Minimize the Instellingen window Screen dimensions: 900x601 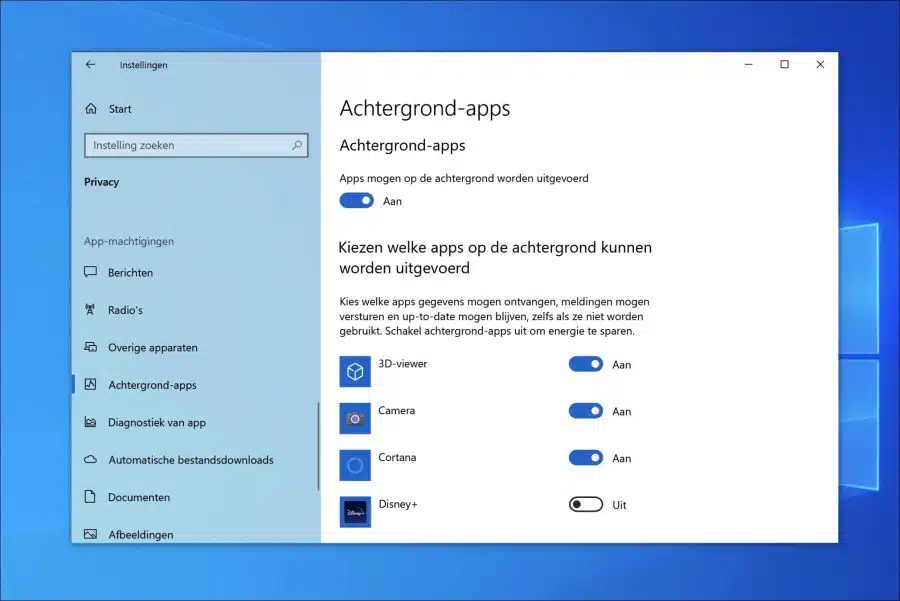[x=748, y=64]
